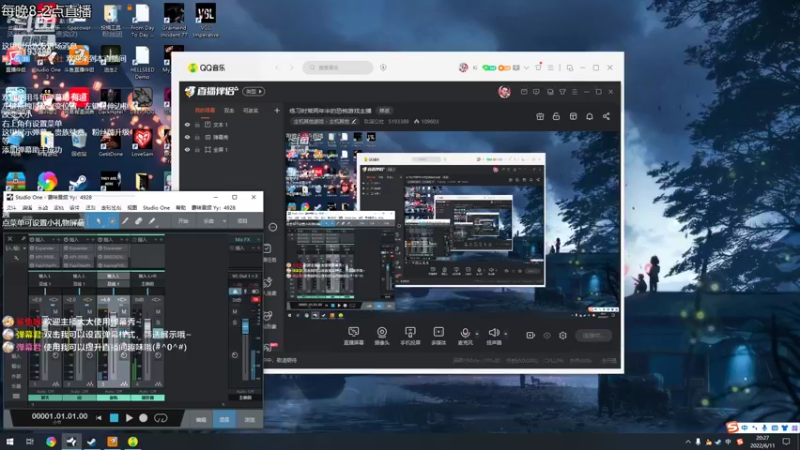Click the stop button in Studio One transport
800x450 pixels.
pos(114,418)
